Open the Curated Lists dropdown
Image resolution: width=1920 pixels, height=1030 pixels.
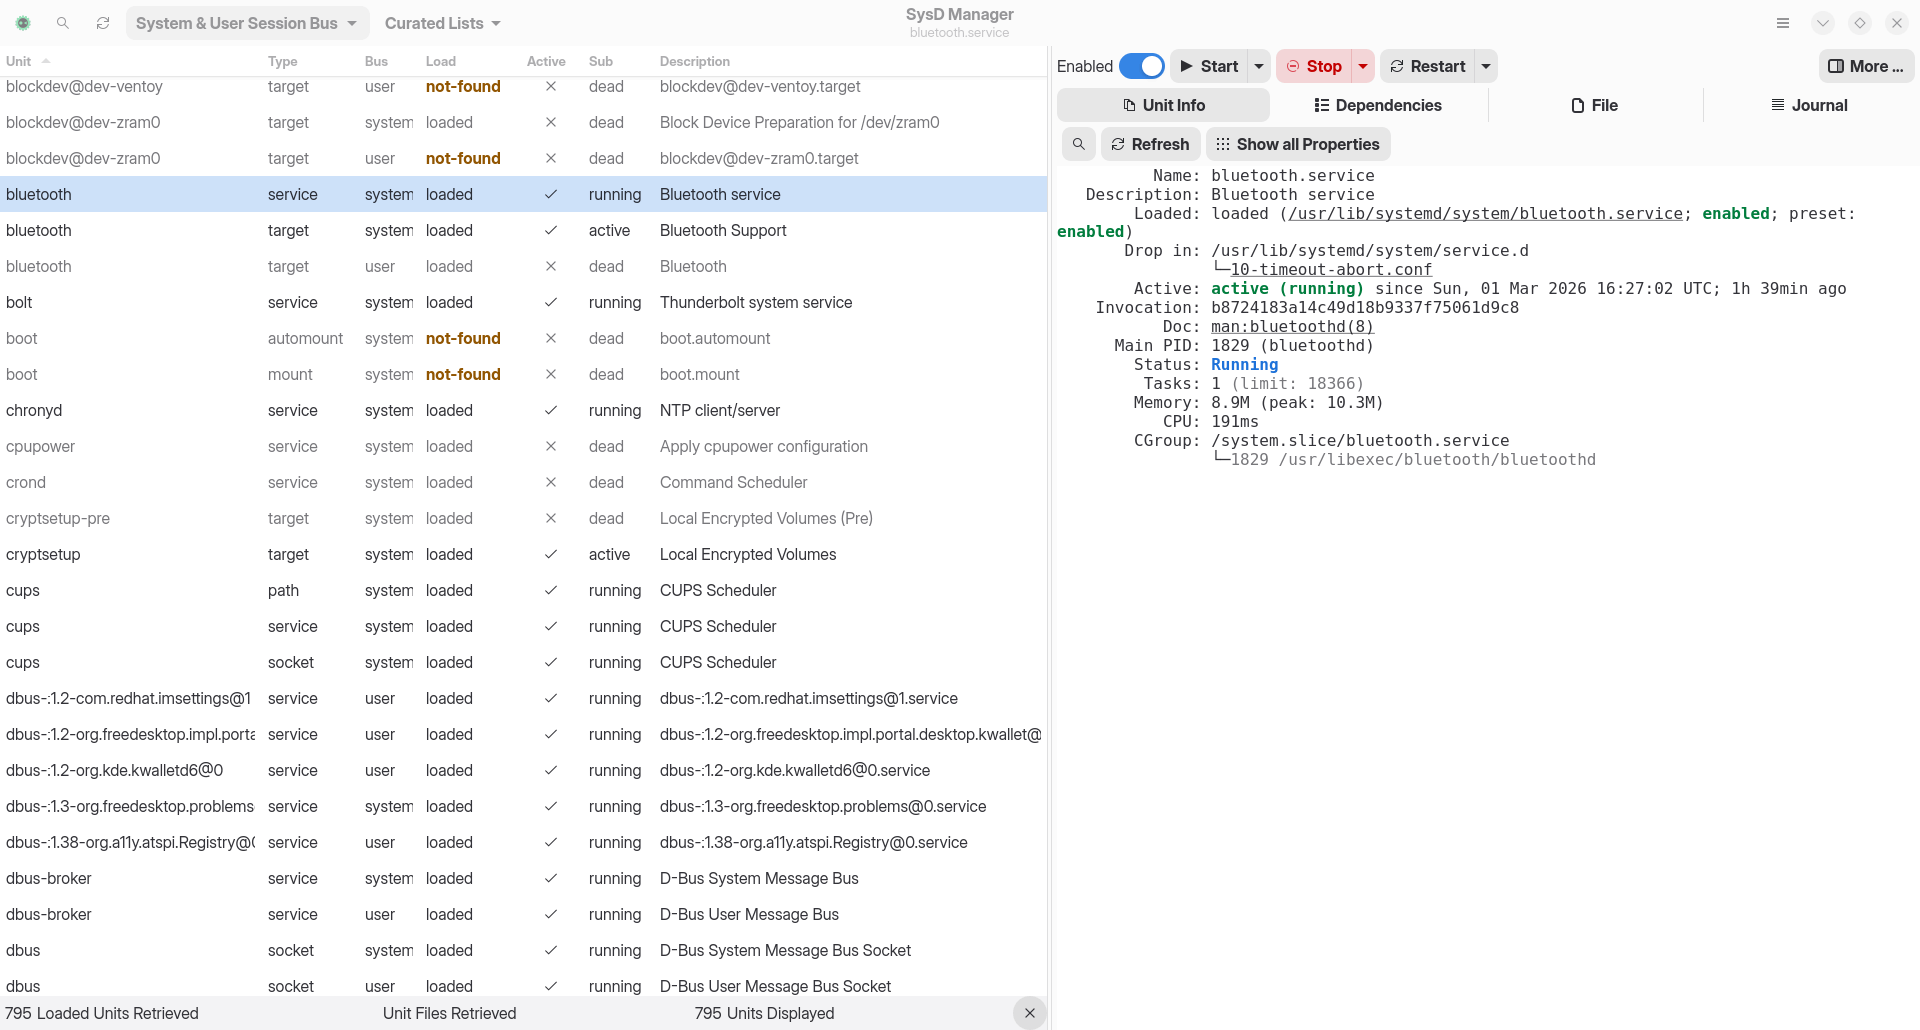(x=443, y=23)
